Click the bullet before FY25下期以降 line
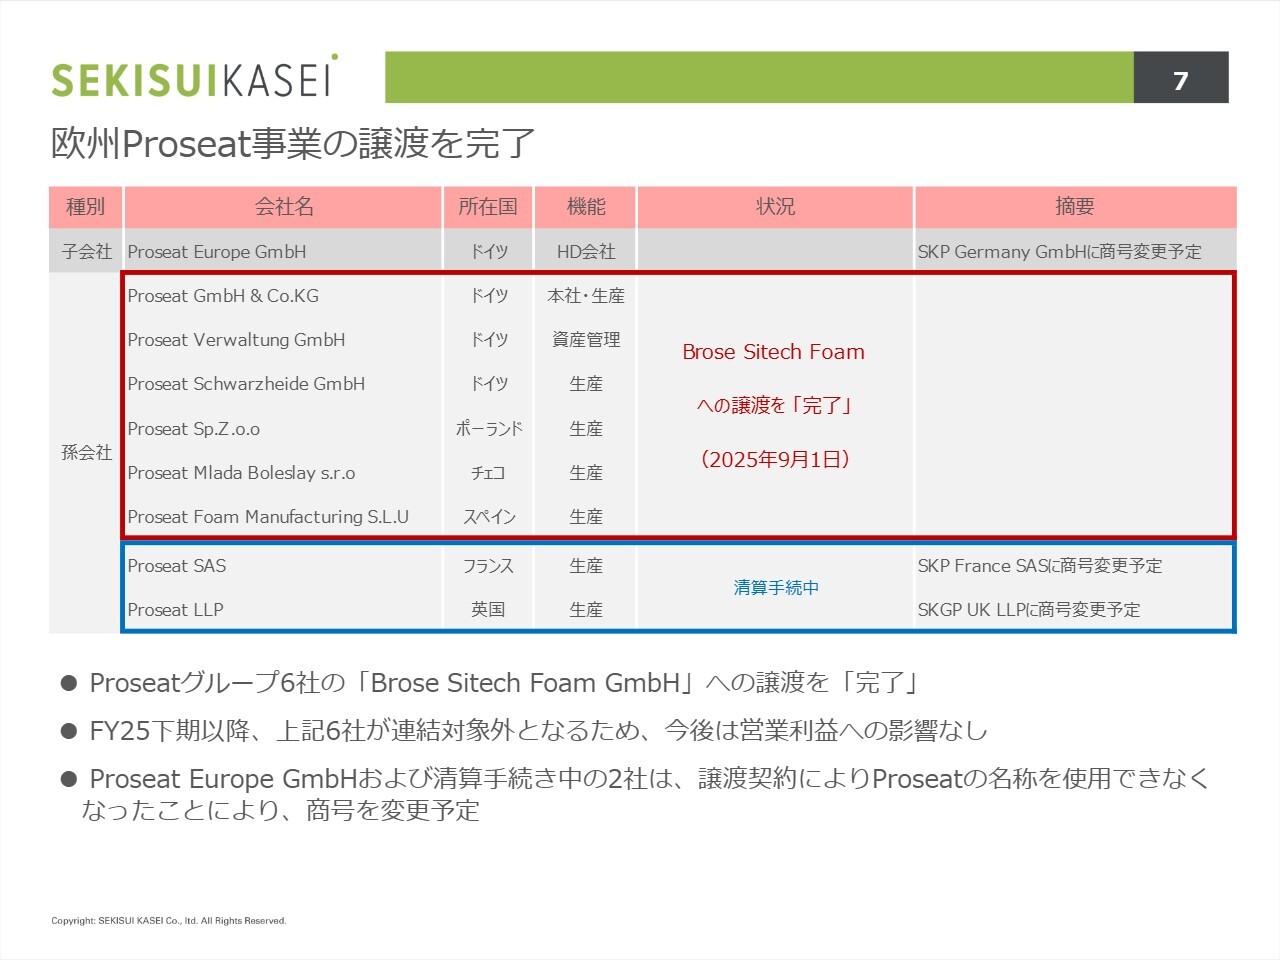 pyautogui.click(x=69, y=732)
